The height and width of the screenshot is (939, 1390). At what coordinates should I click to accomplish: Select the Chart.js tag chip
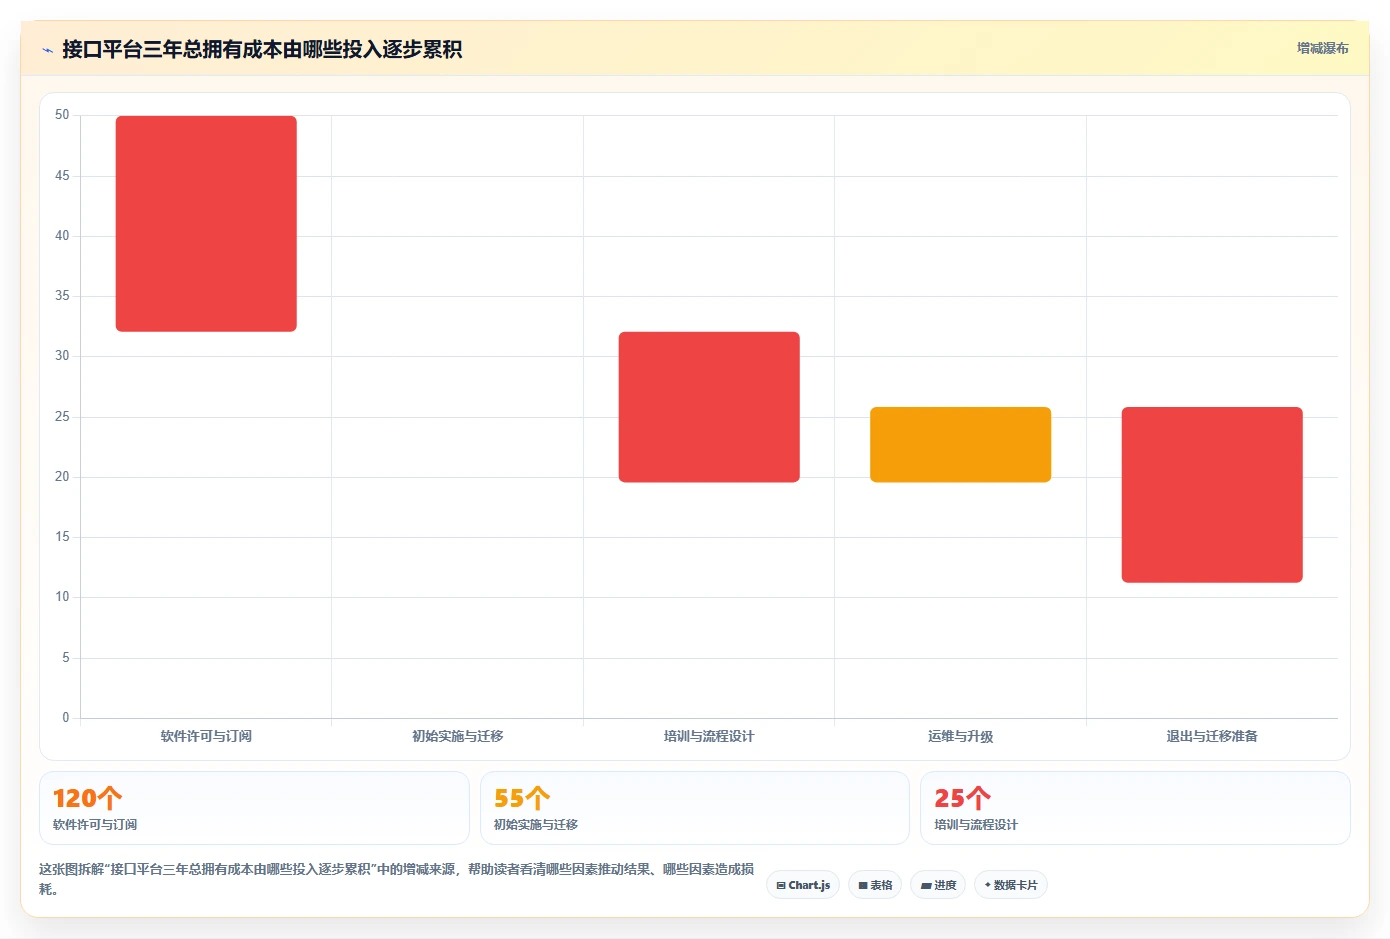[x=803, y=885]
